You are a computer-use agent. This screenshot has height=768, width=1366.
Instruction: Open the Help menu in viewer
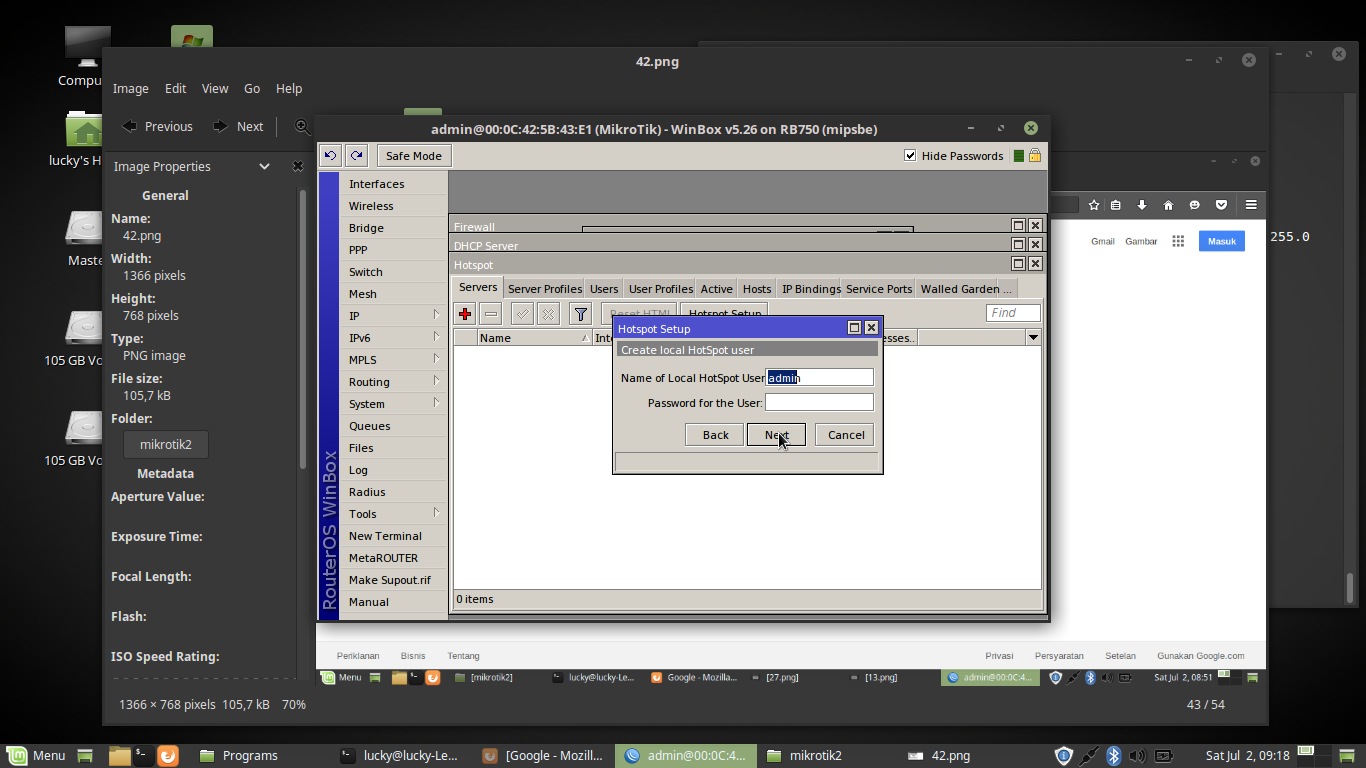point(289,88)
